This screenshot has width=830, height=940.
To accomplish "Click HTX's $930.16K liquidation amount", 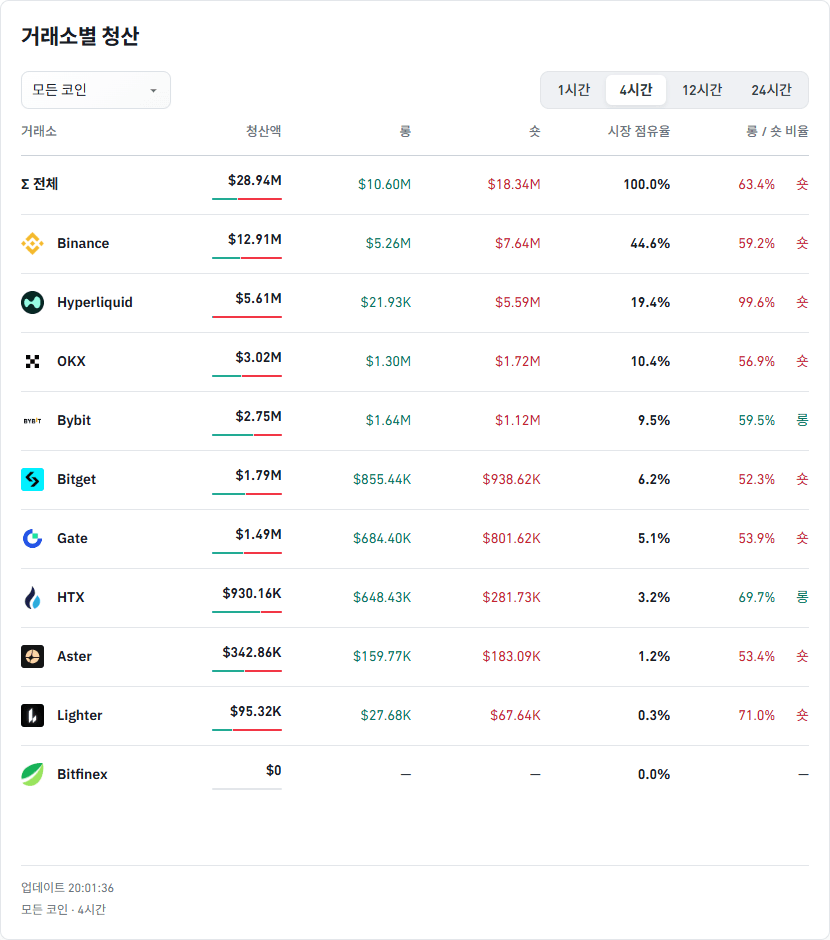I will [x=252, y=593].
